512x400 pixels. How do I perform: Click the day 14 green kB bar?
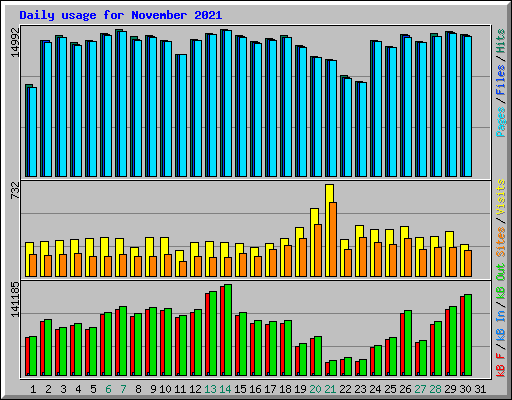click(x=228, y=330)
